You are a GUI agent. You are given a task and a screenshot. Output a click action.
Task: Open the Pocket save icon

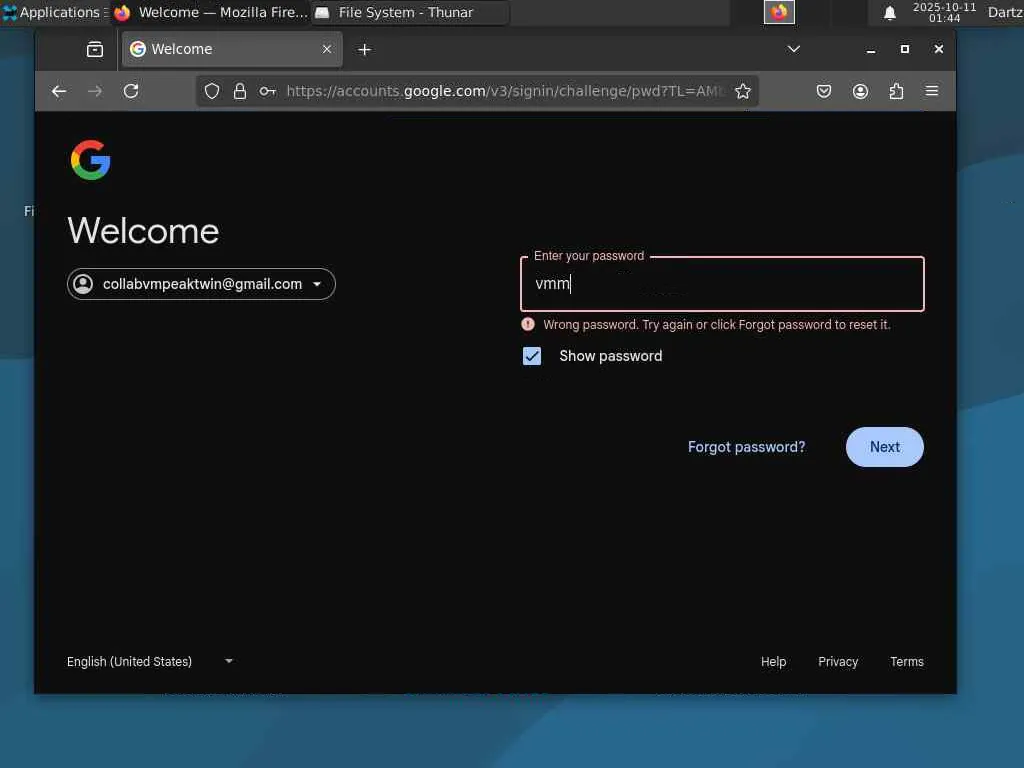824,91
